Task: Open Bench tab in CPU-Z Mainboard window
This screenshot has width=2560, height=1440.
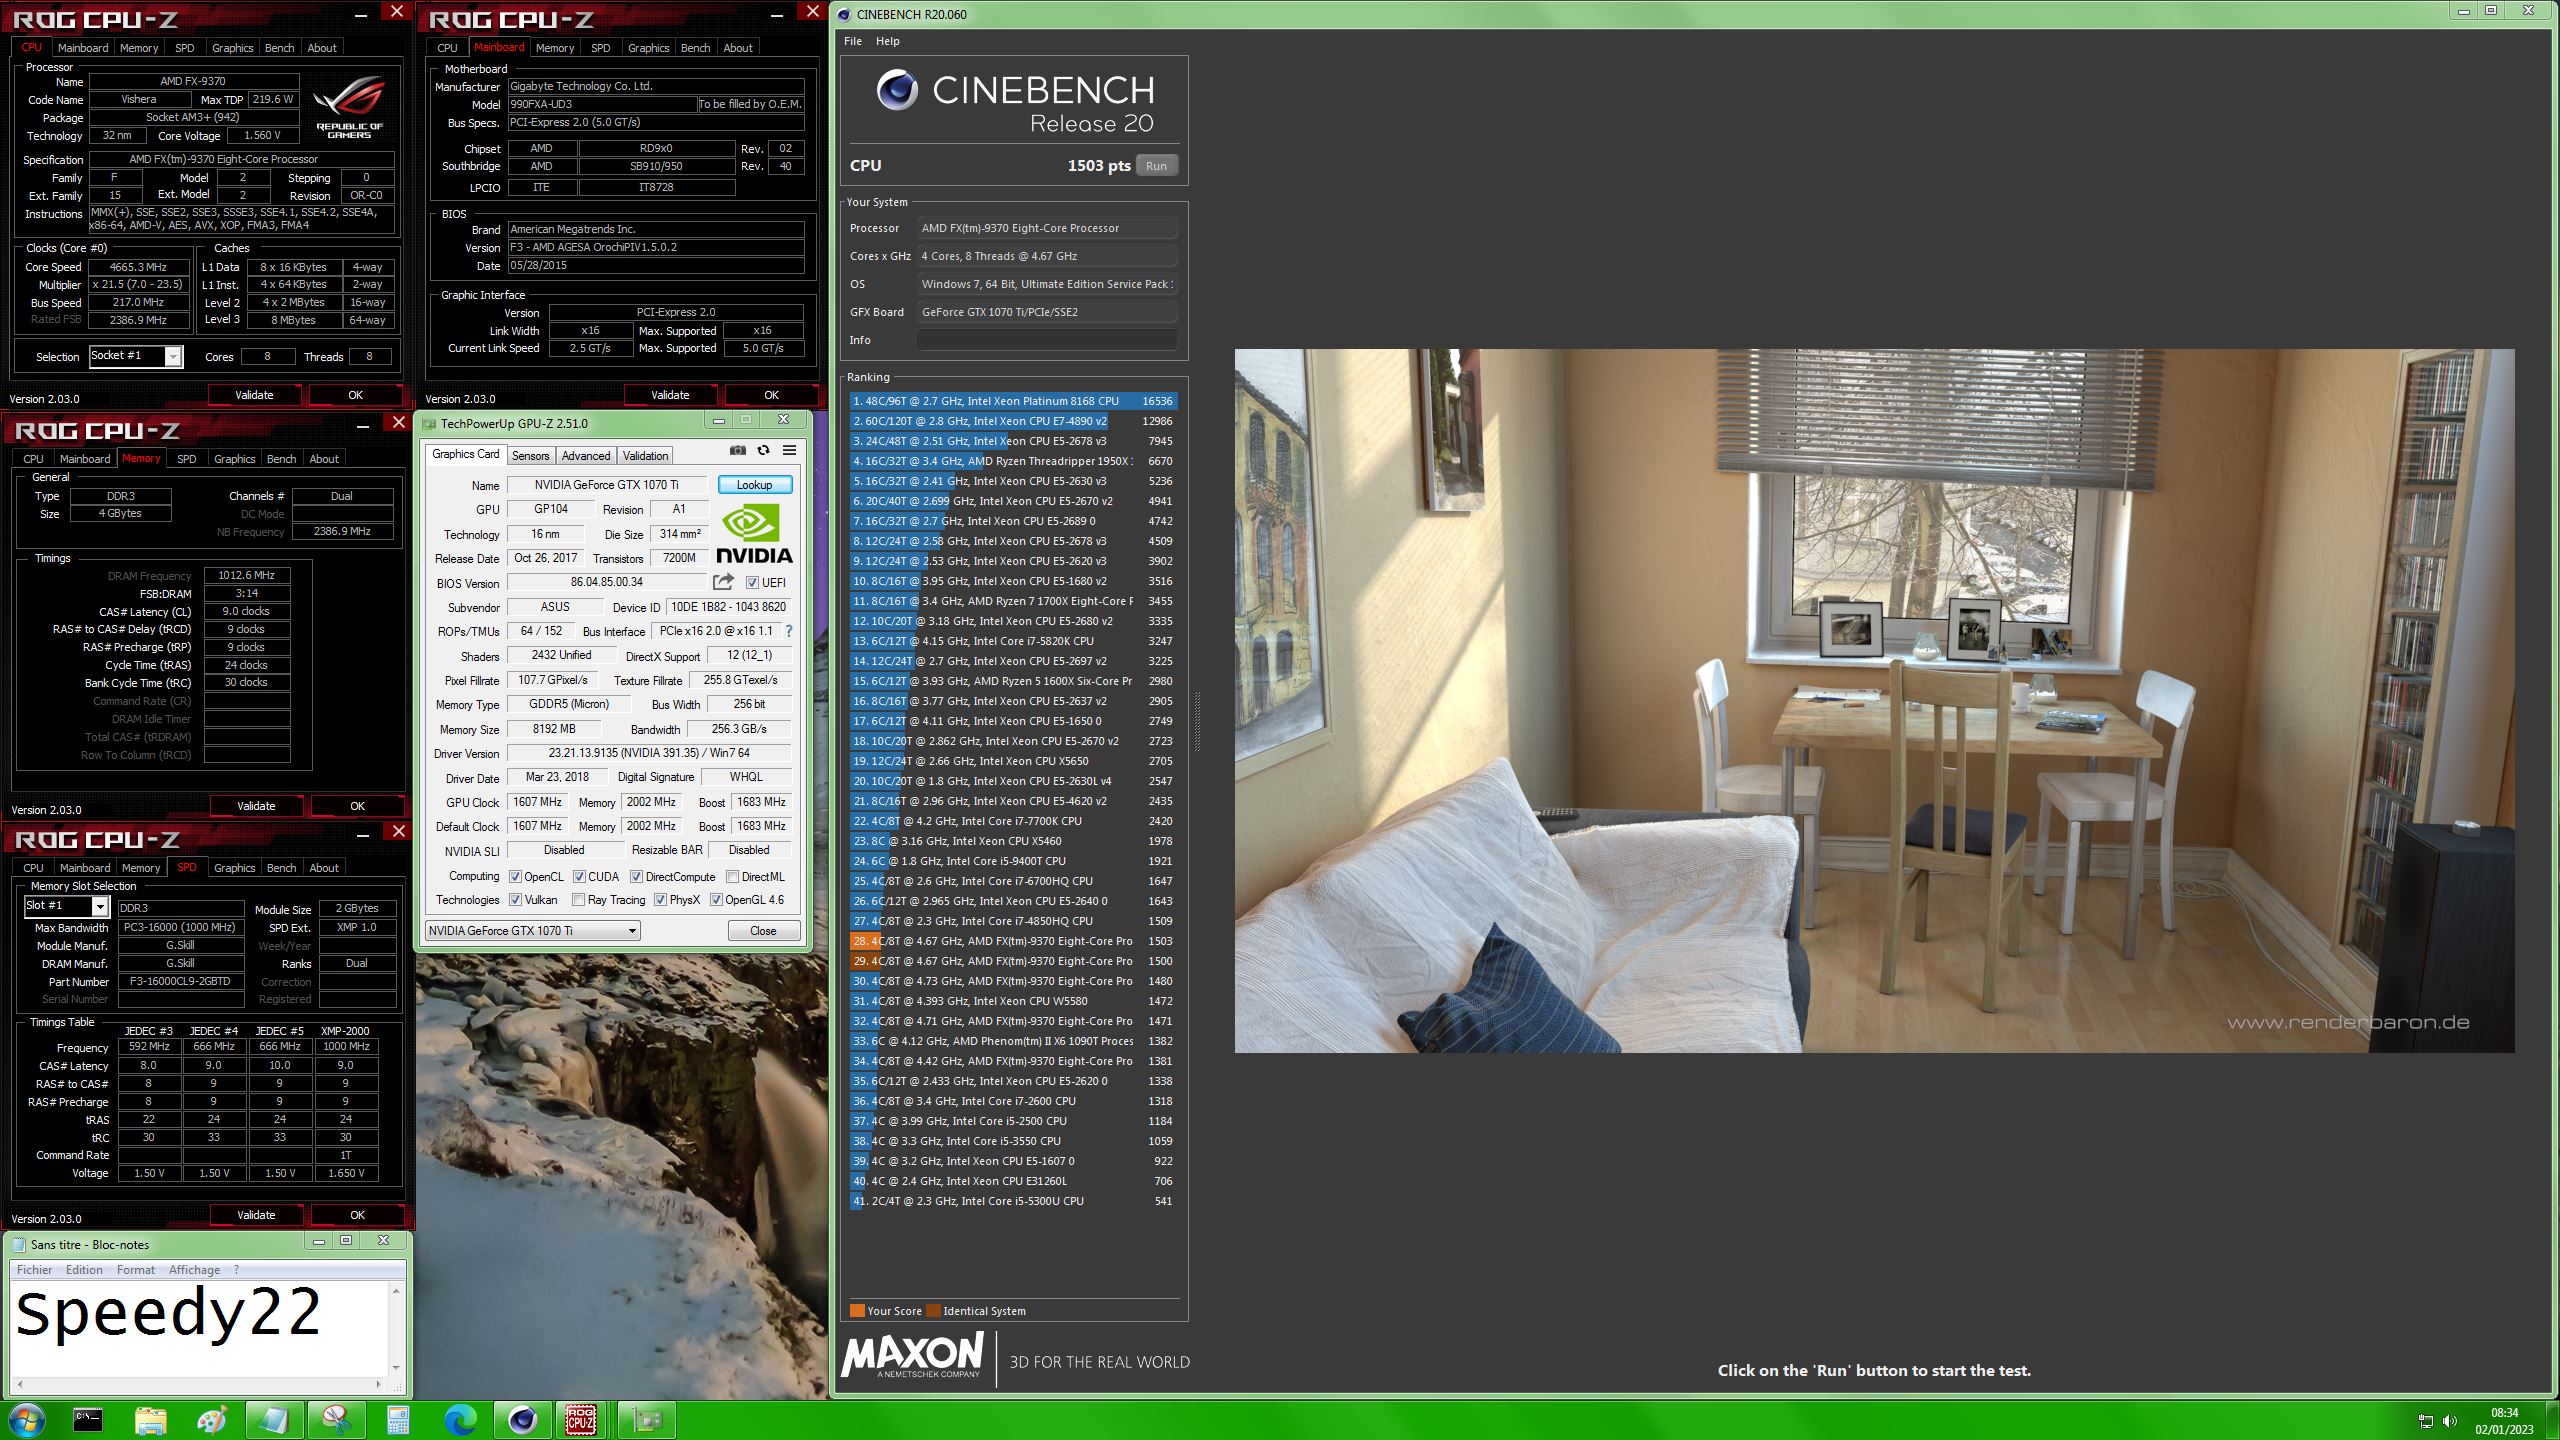Action: point(695,48)
